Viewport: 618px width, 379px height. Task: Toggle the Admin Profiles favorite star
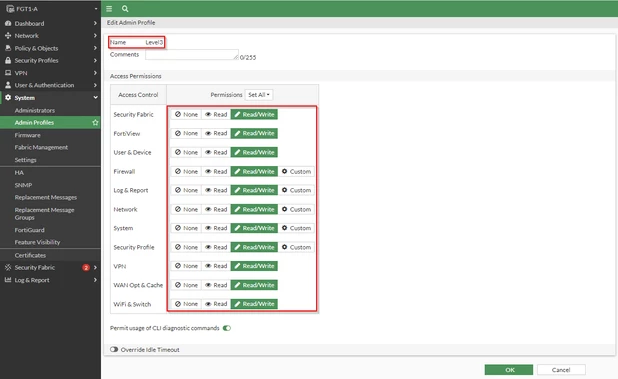pyautogui.click(x=95, y=123)
